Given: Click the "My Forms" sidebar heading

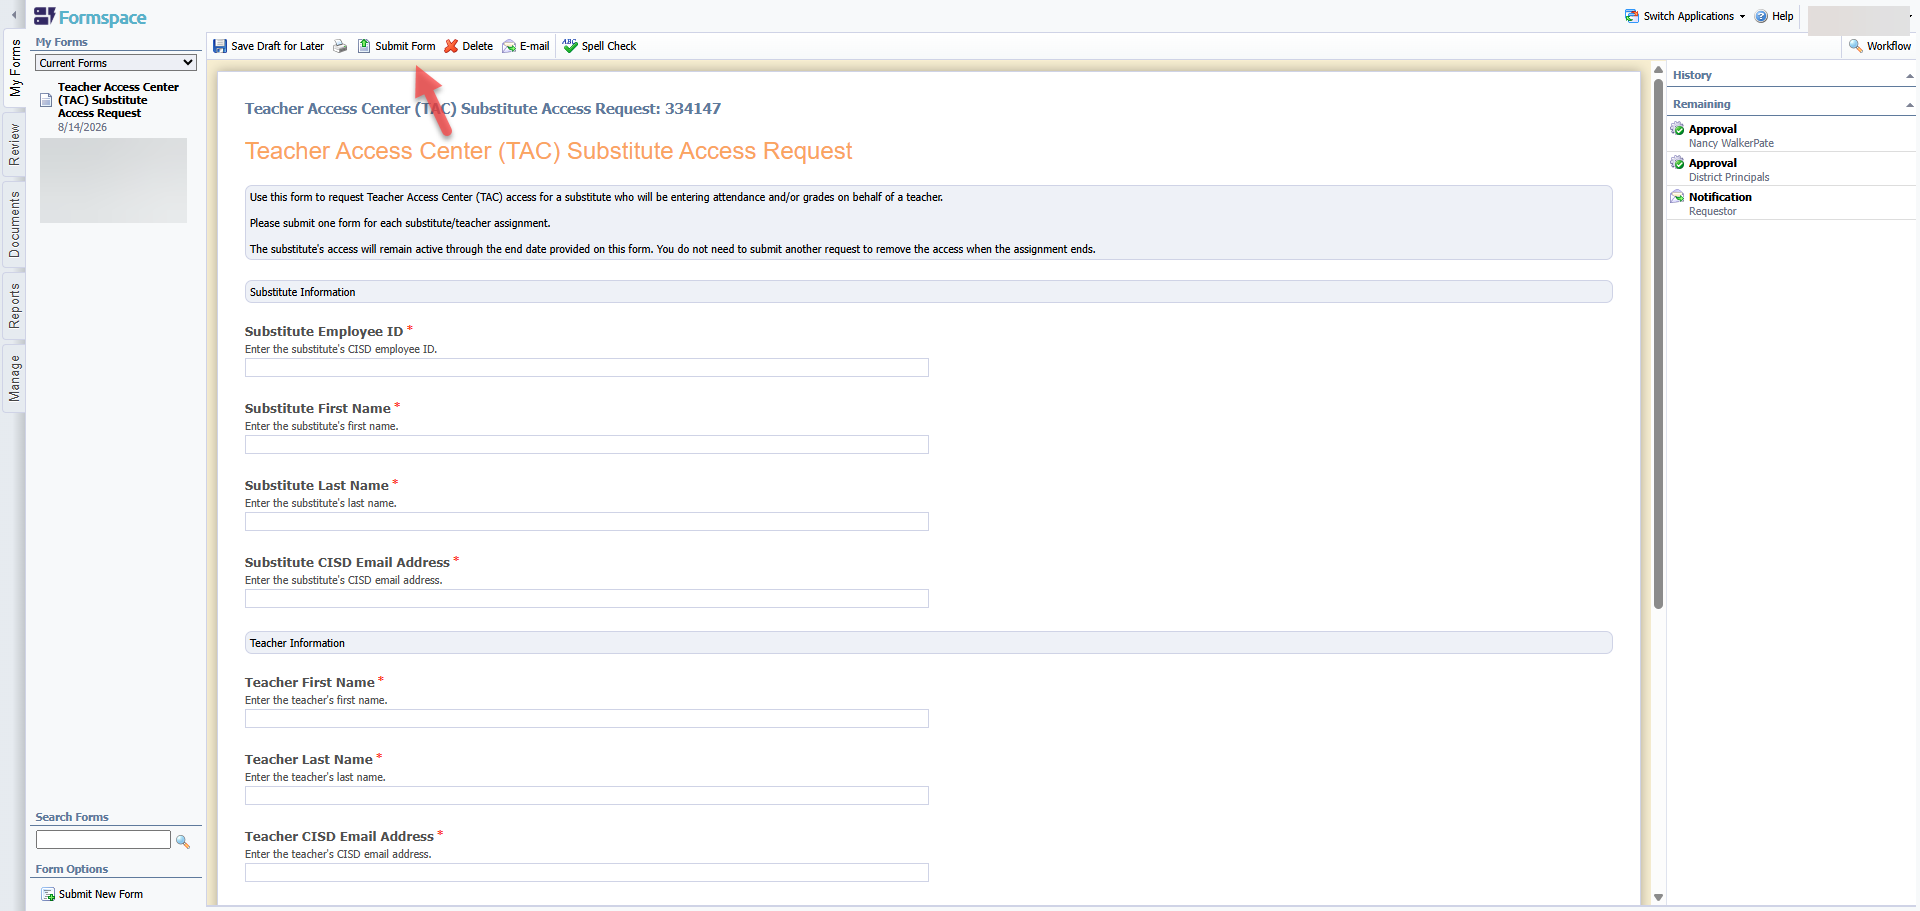Looking at the screenshot, I should (x=62, y=42).
